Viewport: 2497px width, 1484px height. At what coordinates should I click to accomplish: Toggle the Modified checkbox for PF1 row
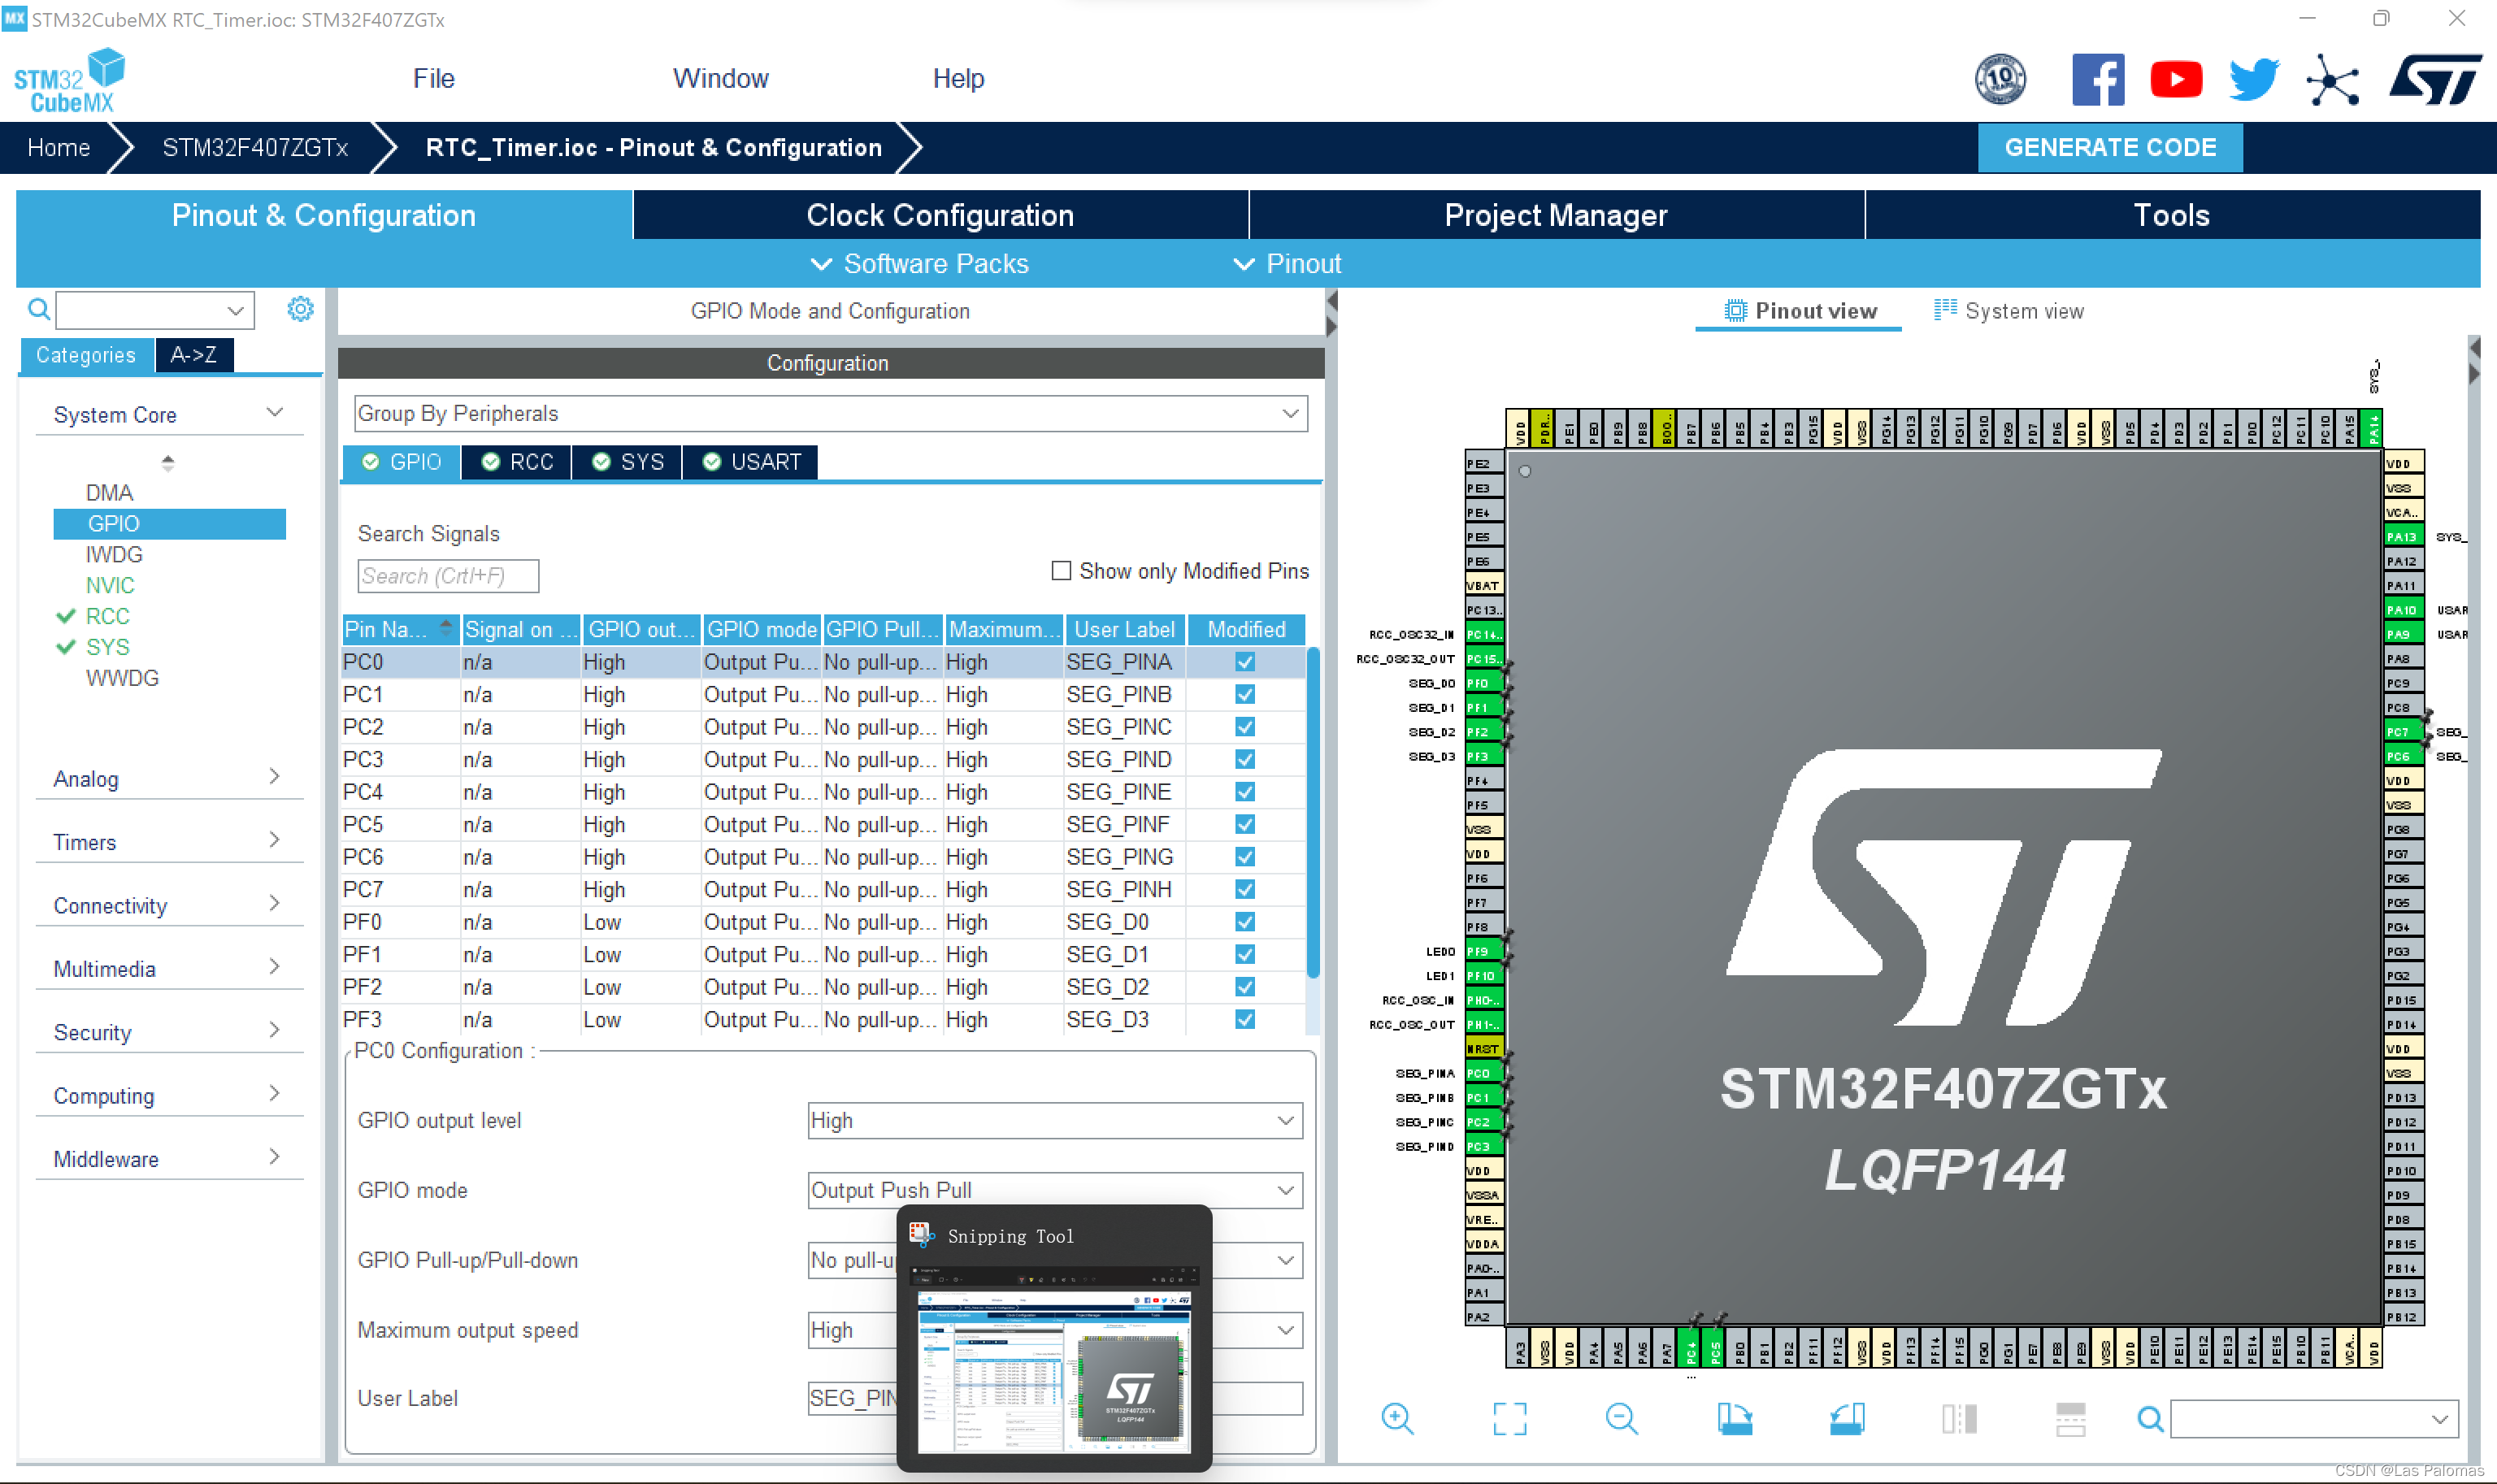tap(1244, 955)
